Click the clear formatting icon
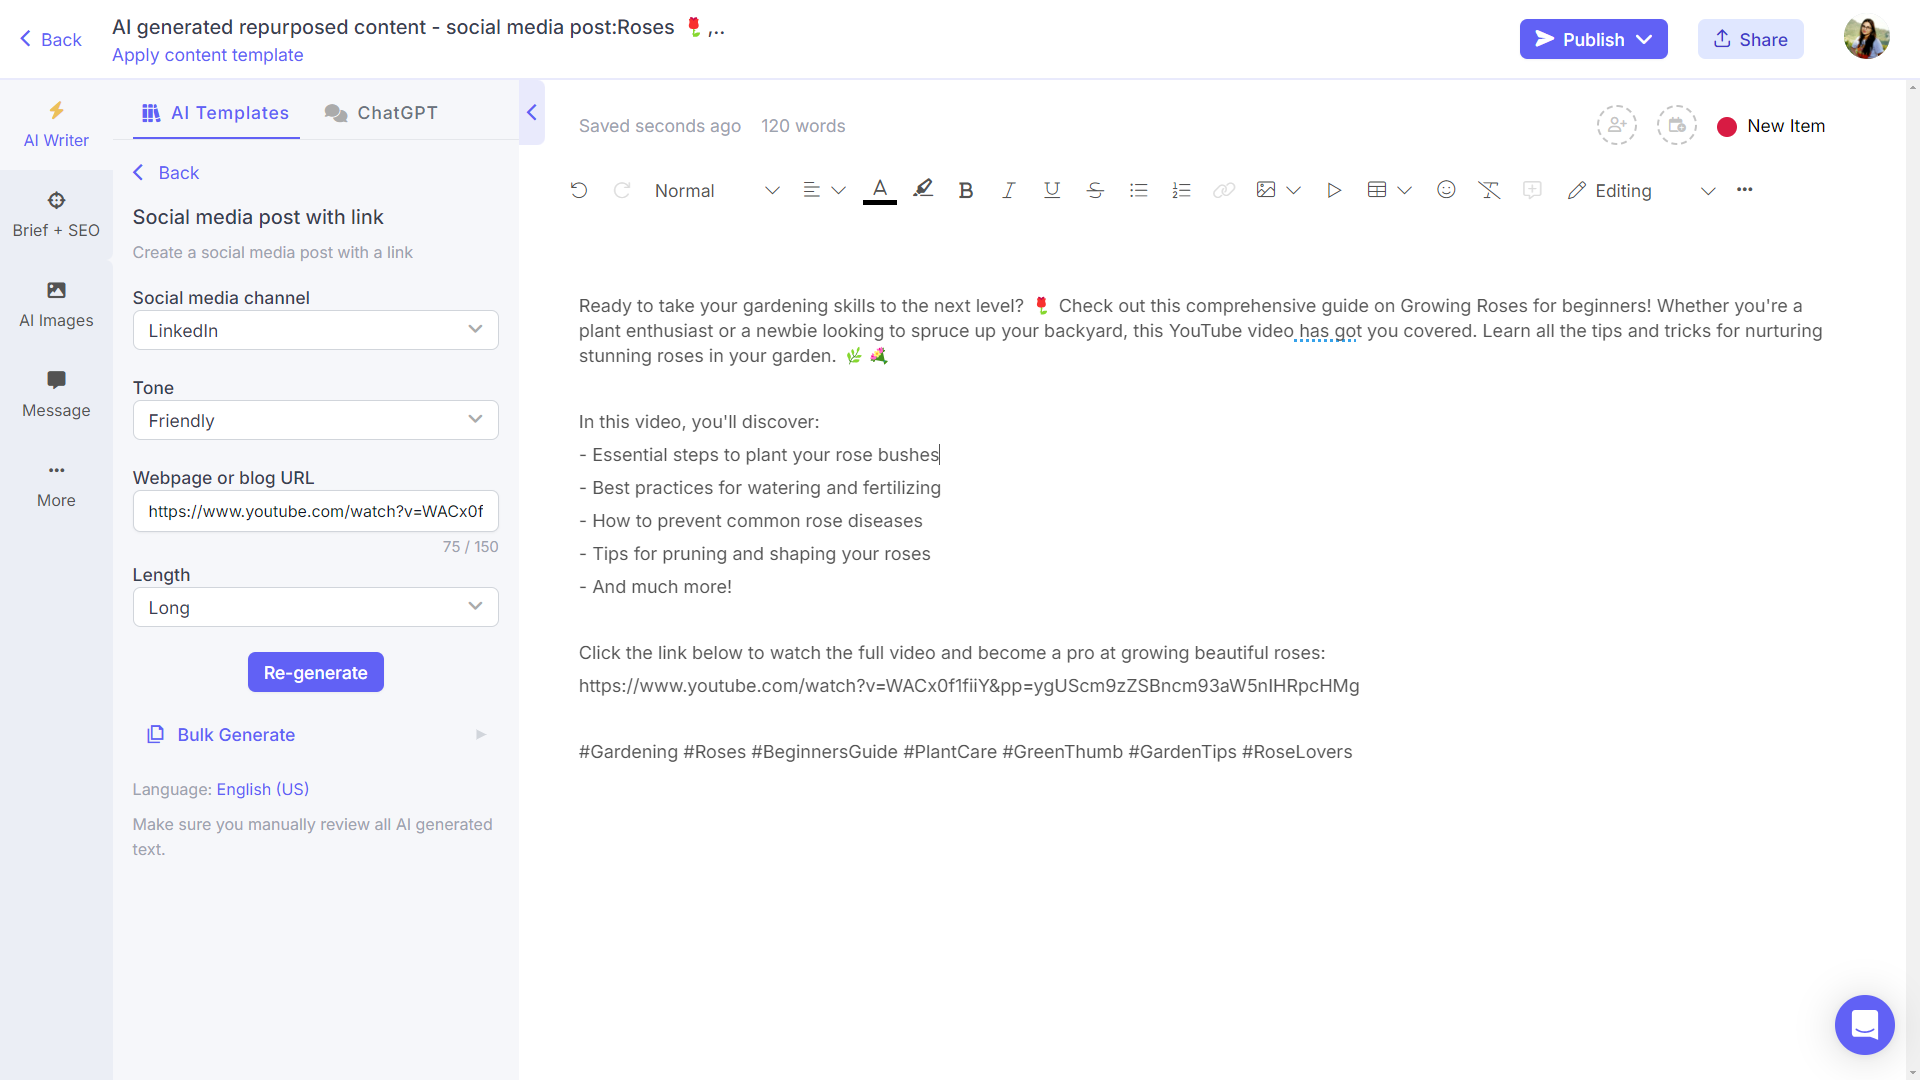1920x1080 pixels. click(1488, 190)
